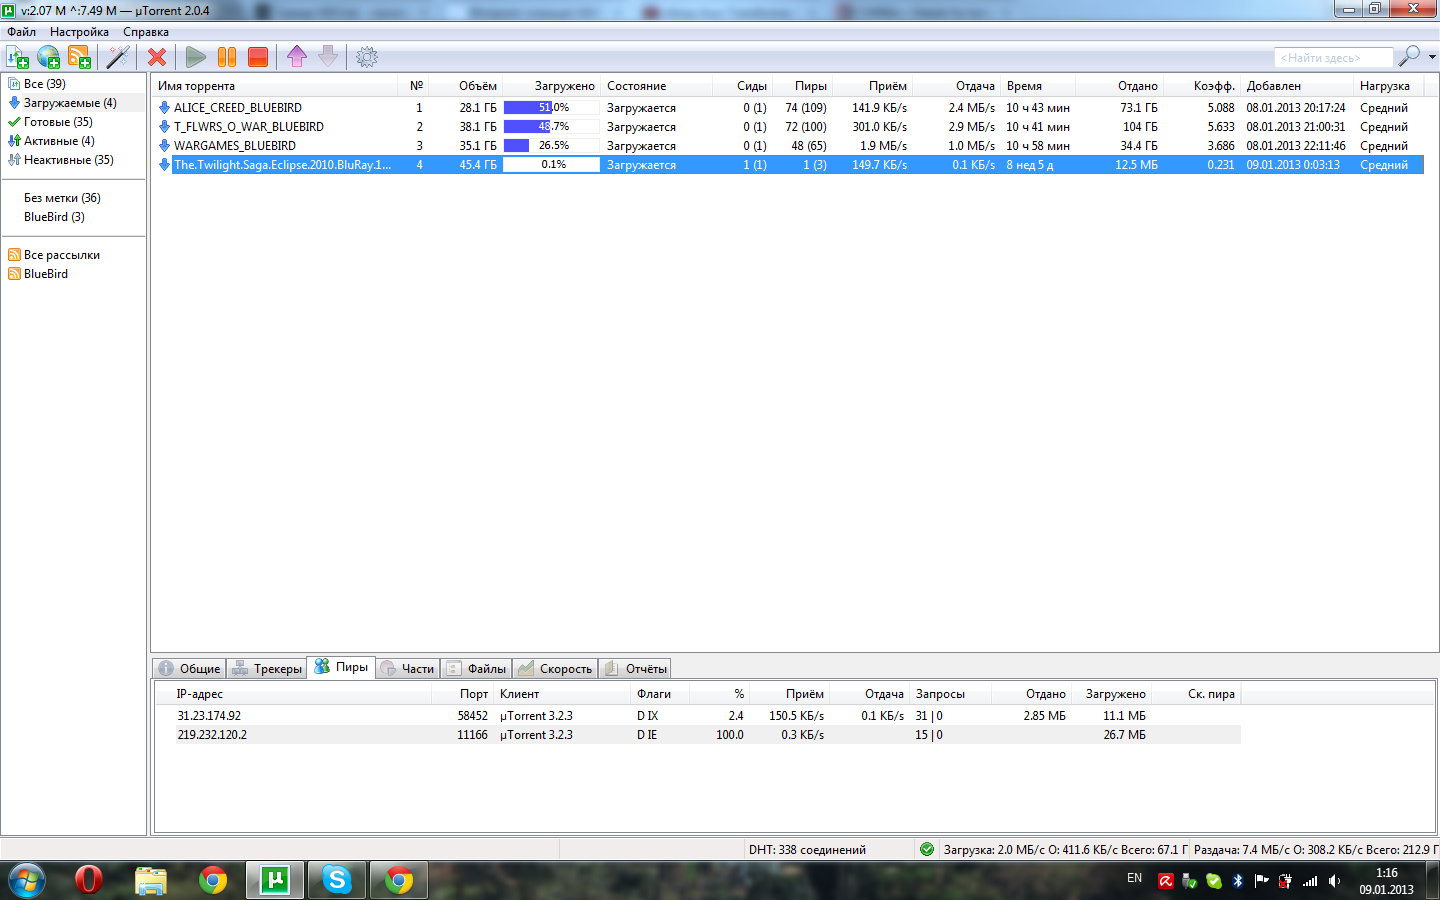Open the Справка menu
This screenshot has width=1440, height=900.
tap(146, 32)
